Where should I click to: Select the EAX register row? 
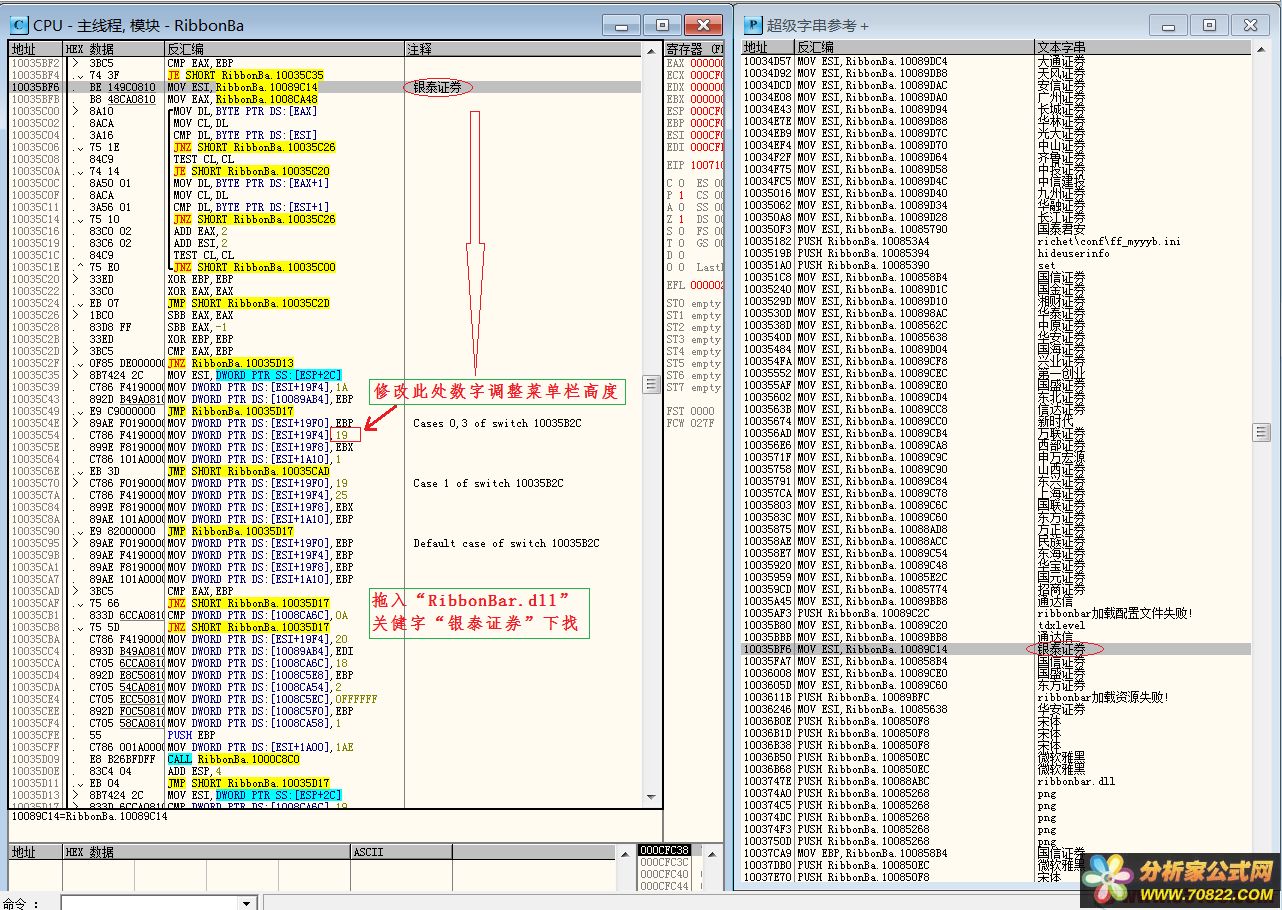pyautogui.click(x=695, y=63)
